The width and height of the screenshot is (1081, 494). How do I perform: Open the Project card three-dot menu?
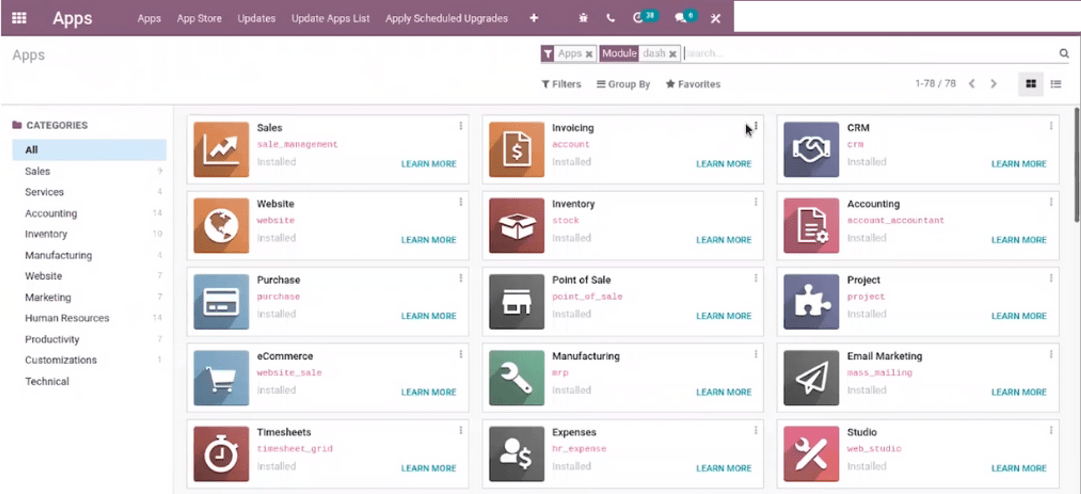[x=1051, y=278]
